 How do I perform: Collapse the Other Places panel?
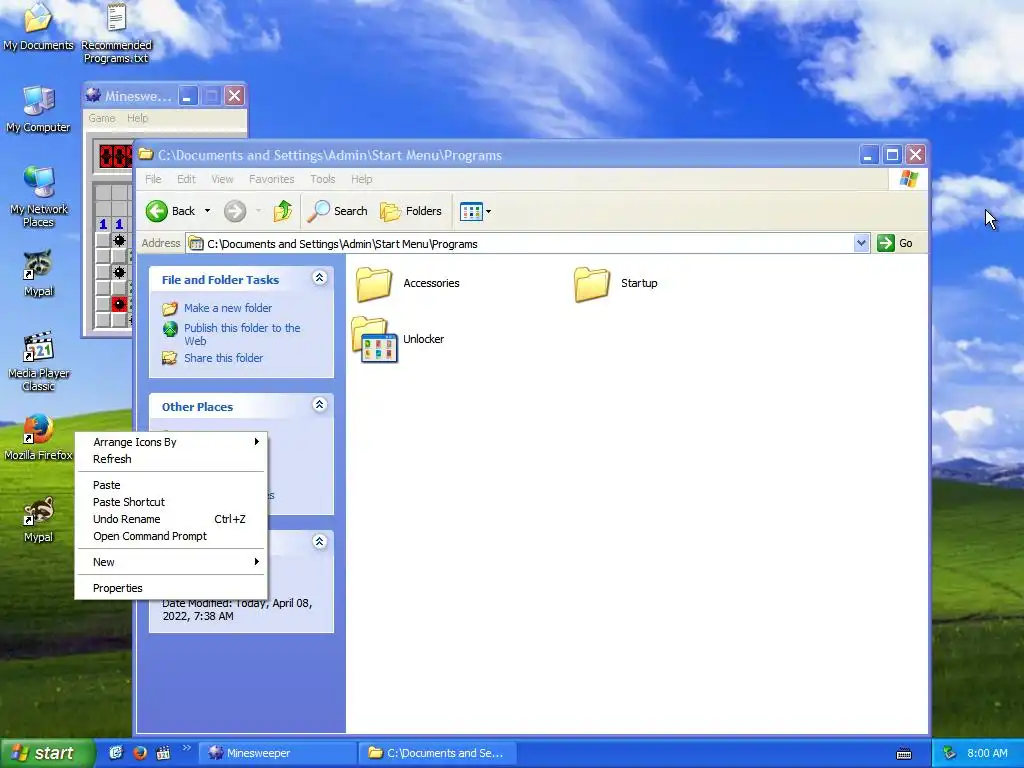[x=319, y=405]
